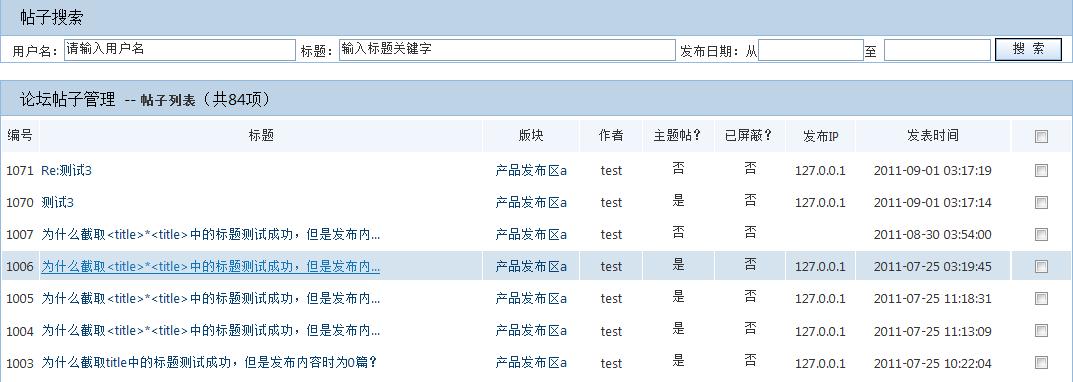The height and width of the screenshot is (382, 1073).
Task: Open post 1003 为什么截取title中的标题 link
Action: point(209,362)
